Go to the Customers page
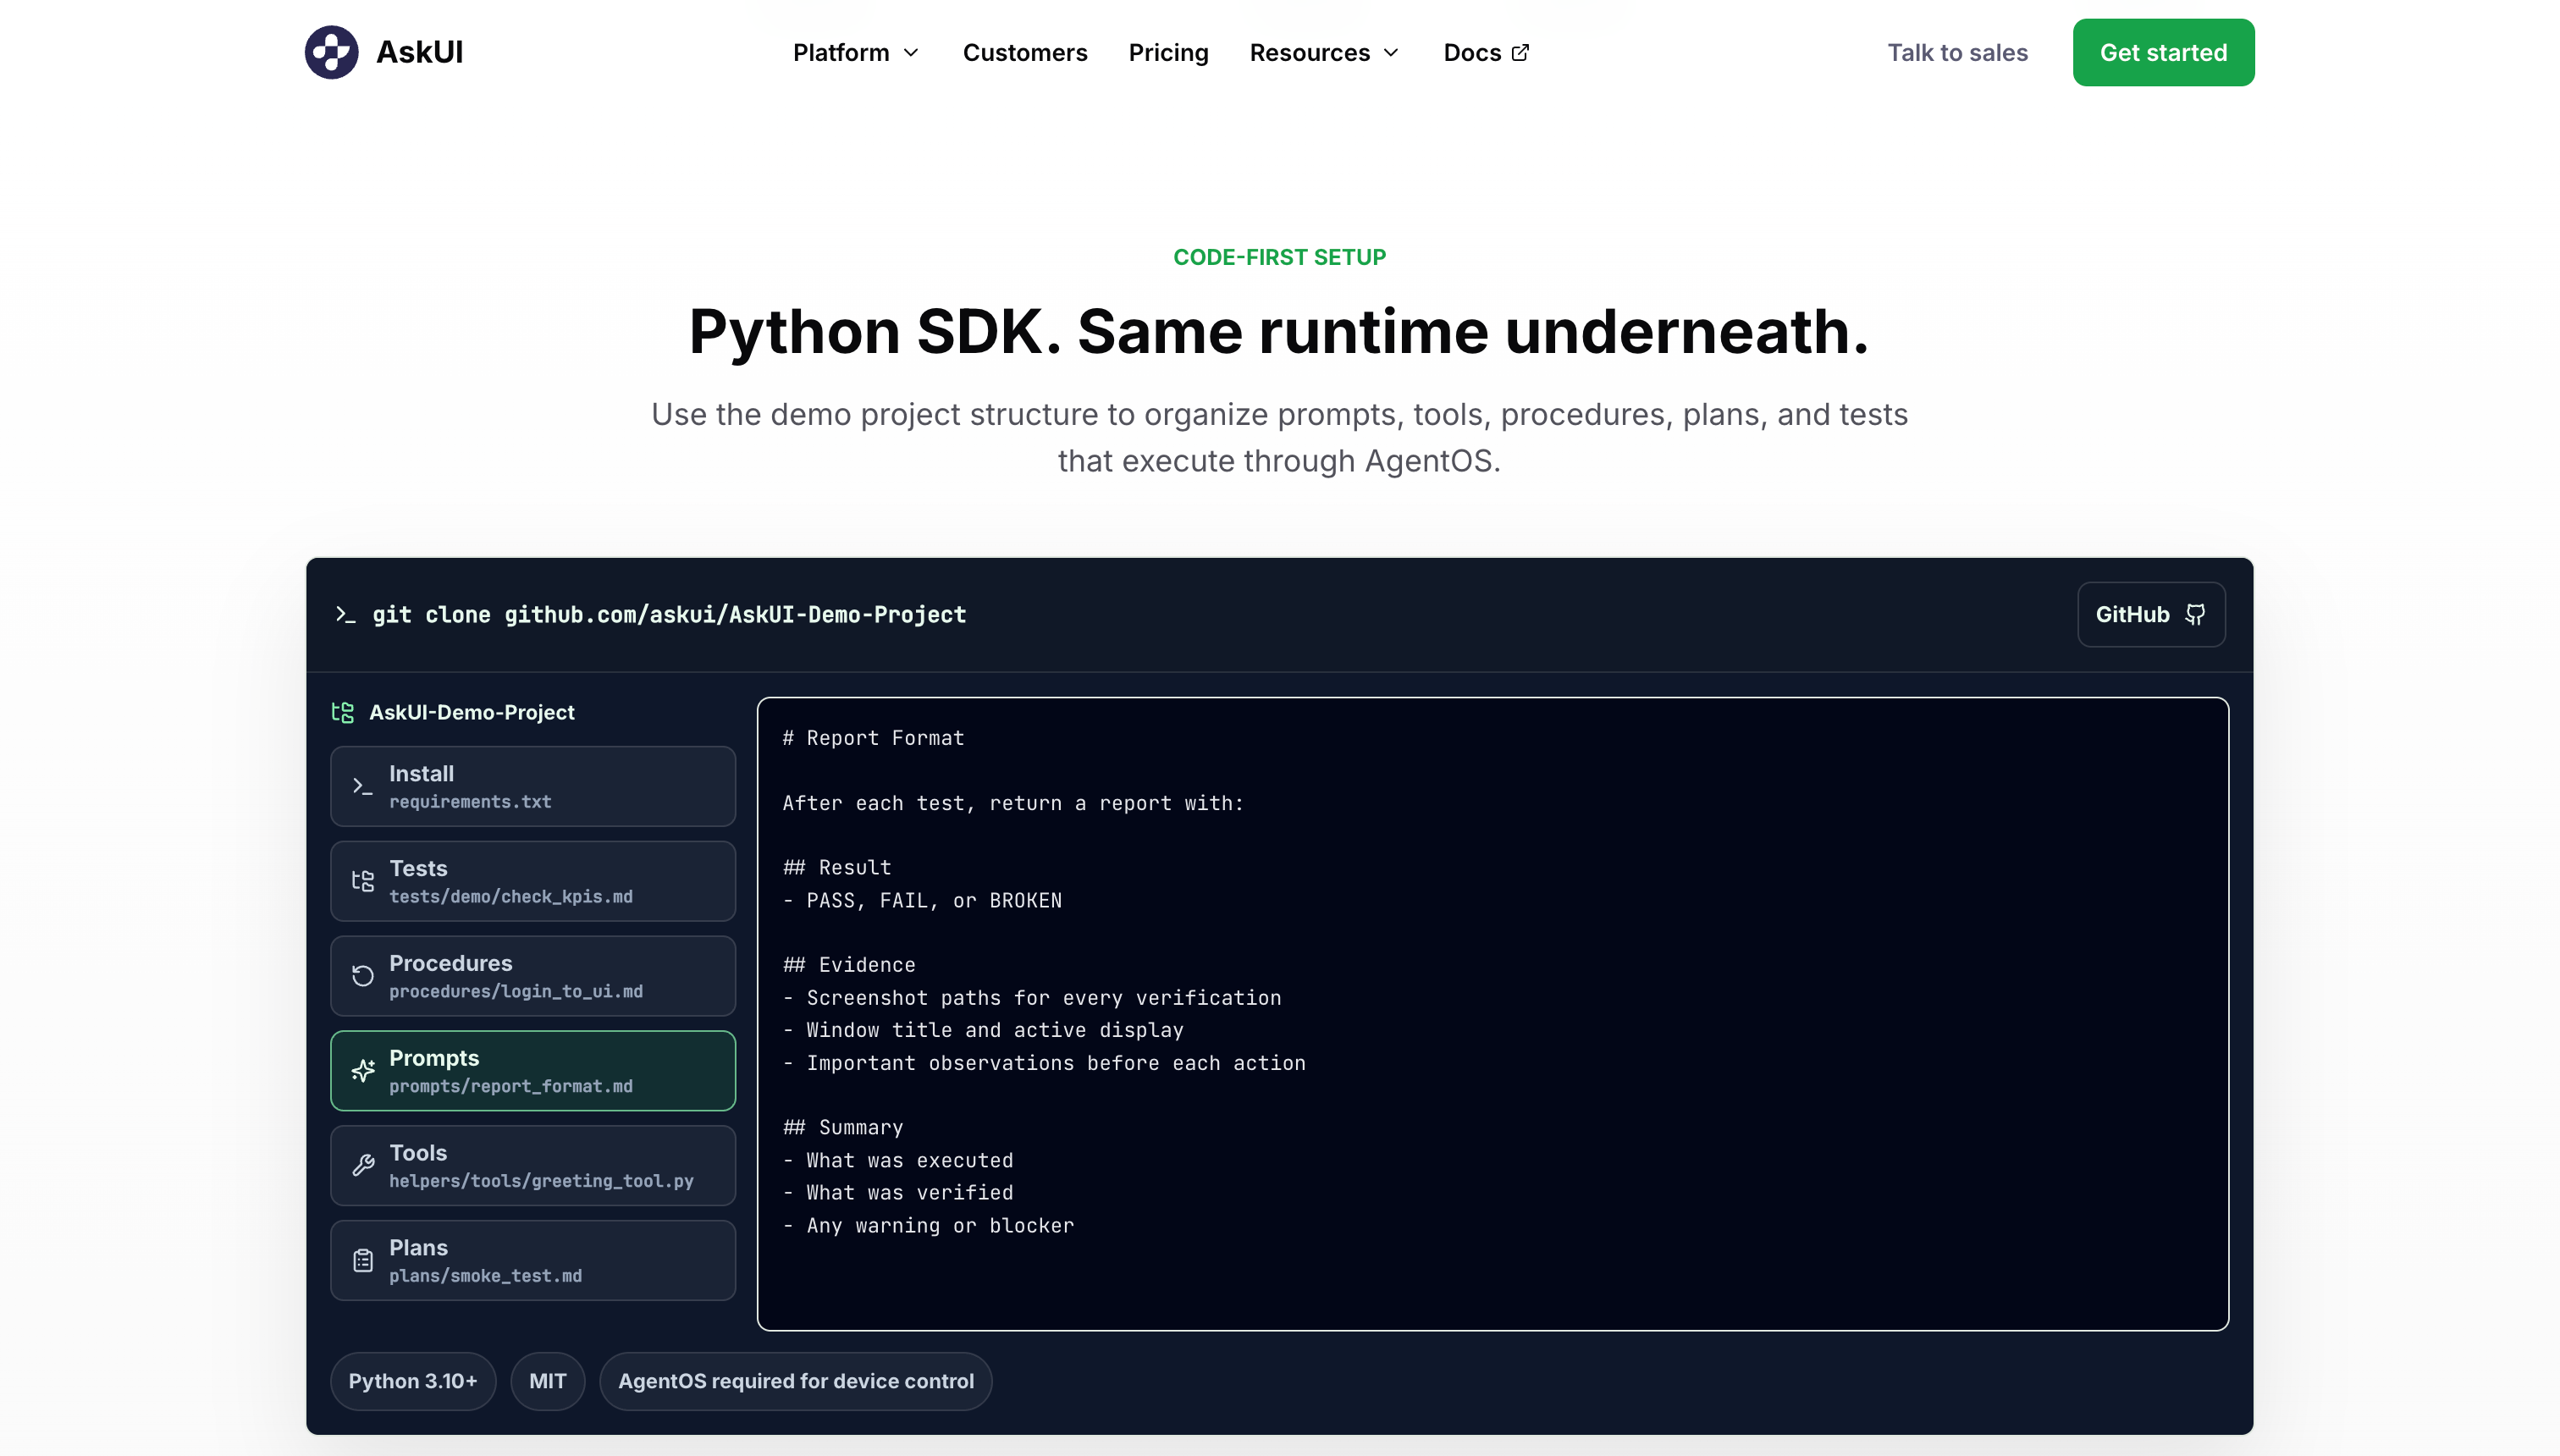The image size is (2560, 1456). click(1025, 52)
